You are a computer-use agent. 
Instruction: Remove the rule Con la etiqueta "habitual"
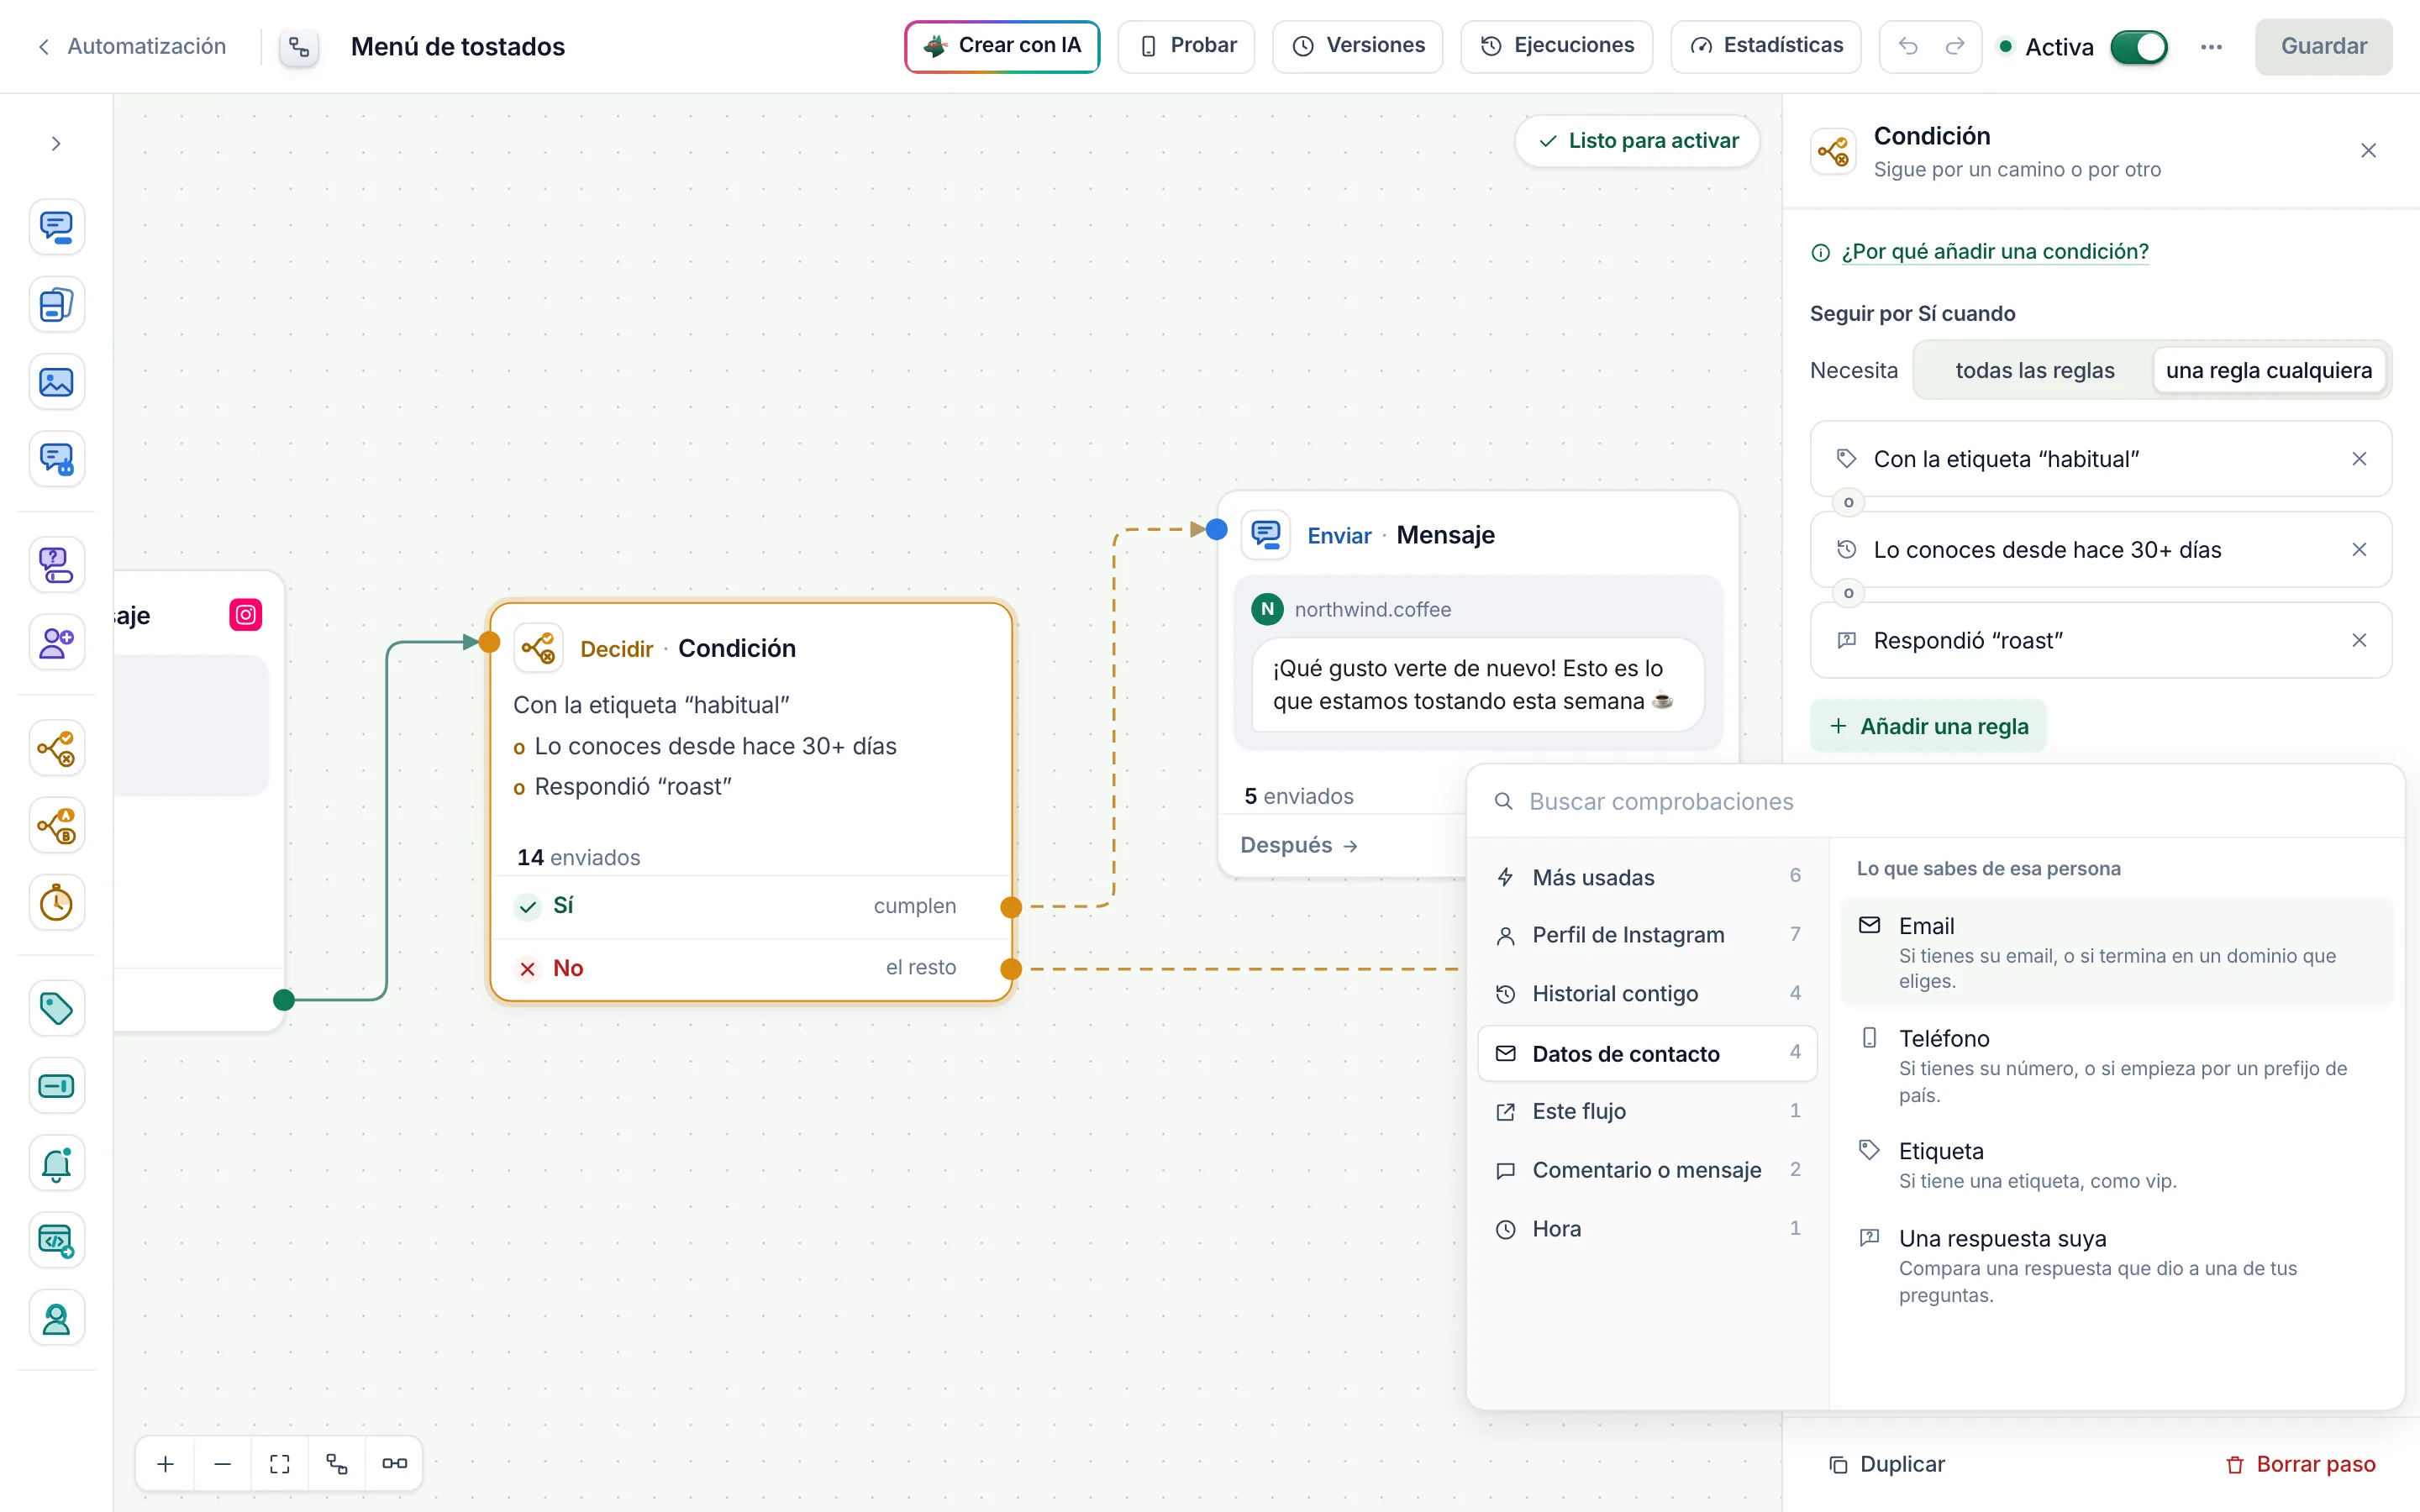tap(2359, 459)
